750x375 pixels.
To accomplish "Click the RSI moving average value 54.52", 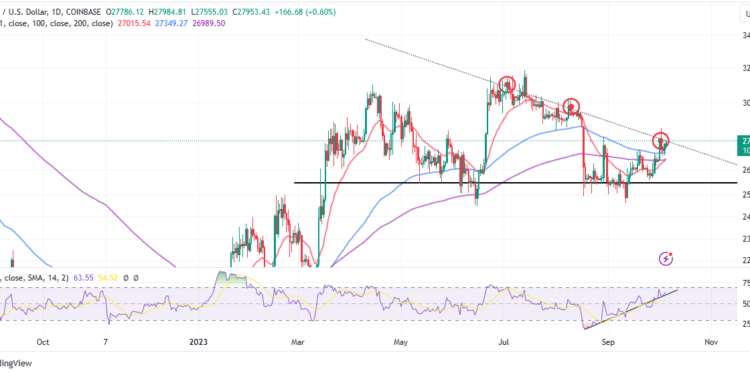I will tap(107, 277).
